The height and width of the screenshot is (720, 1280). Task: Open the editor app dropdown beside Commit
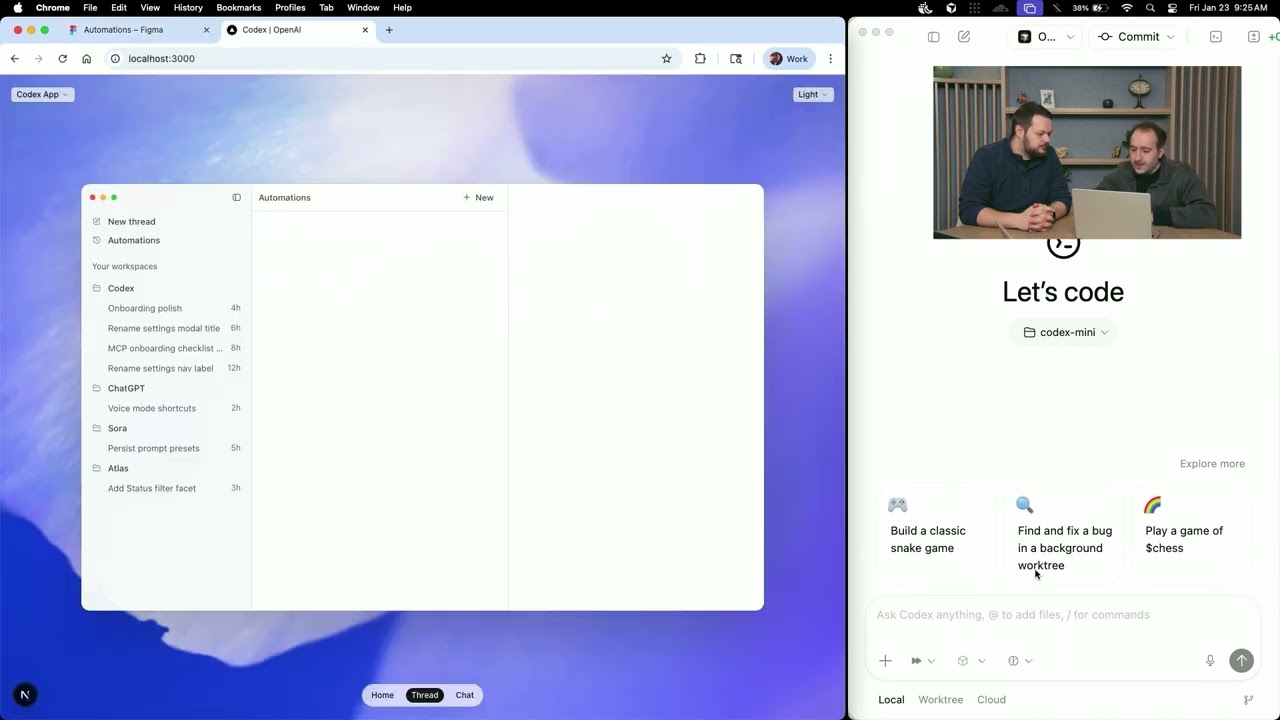click(x=1046, y=37)
